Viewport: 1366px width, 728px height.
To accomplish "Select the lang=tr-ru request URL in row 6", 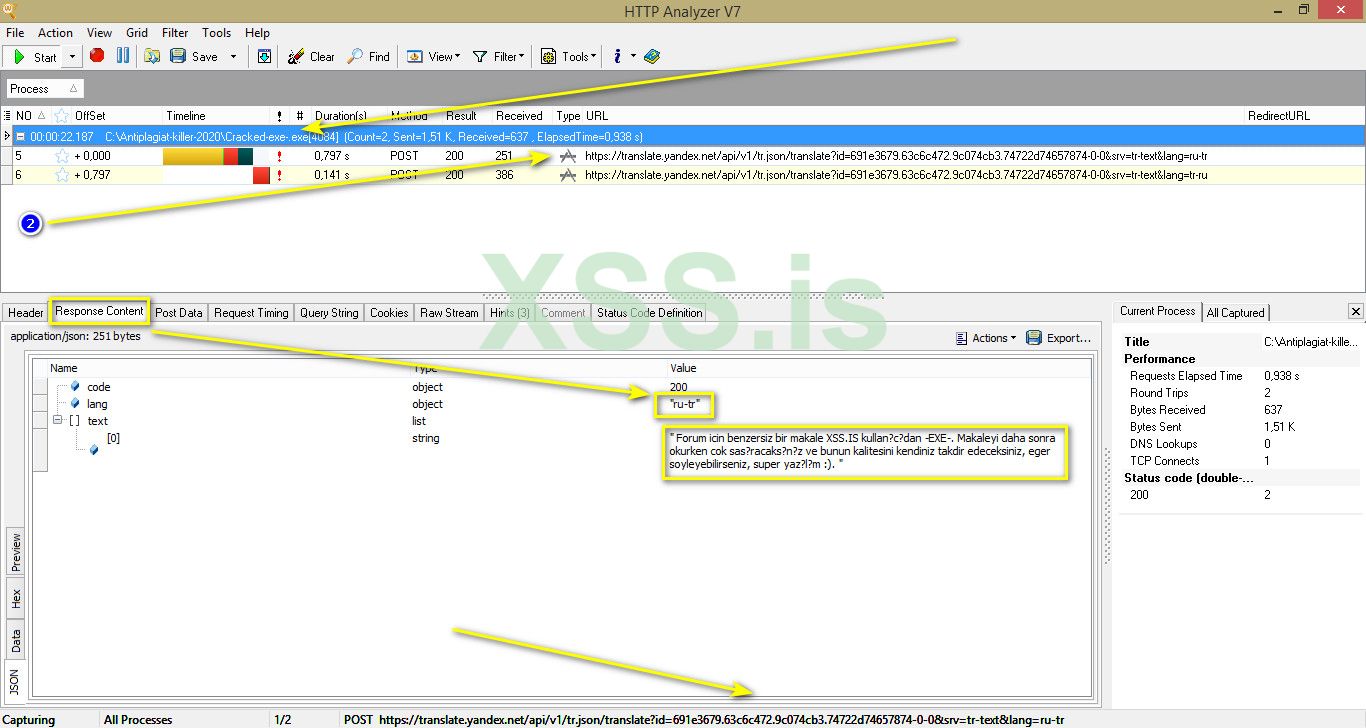I will tap(896, 175).
